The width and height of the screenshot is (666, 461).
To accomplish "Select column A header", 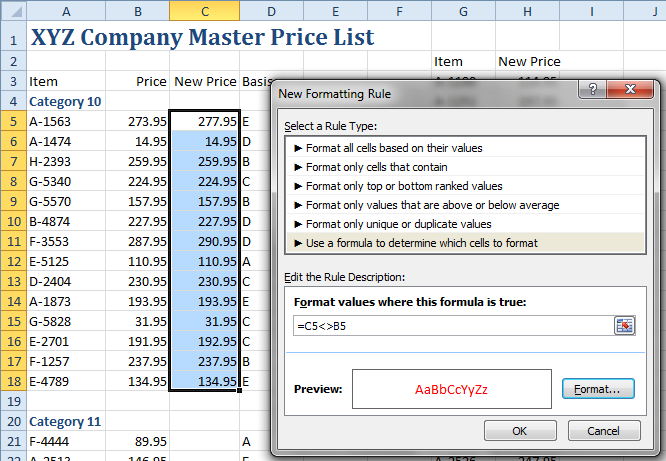I will 65,11.
